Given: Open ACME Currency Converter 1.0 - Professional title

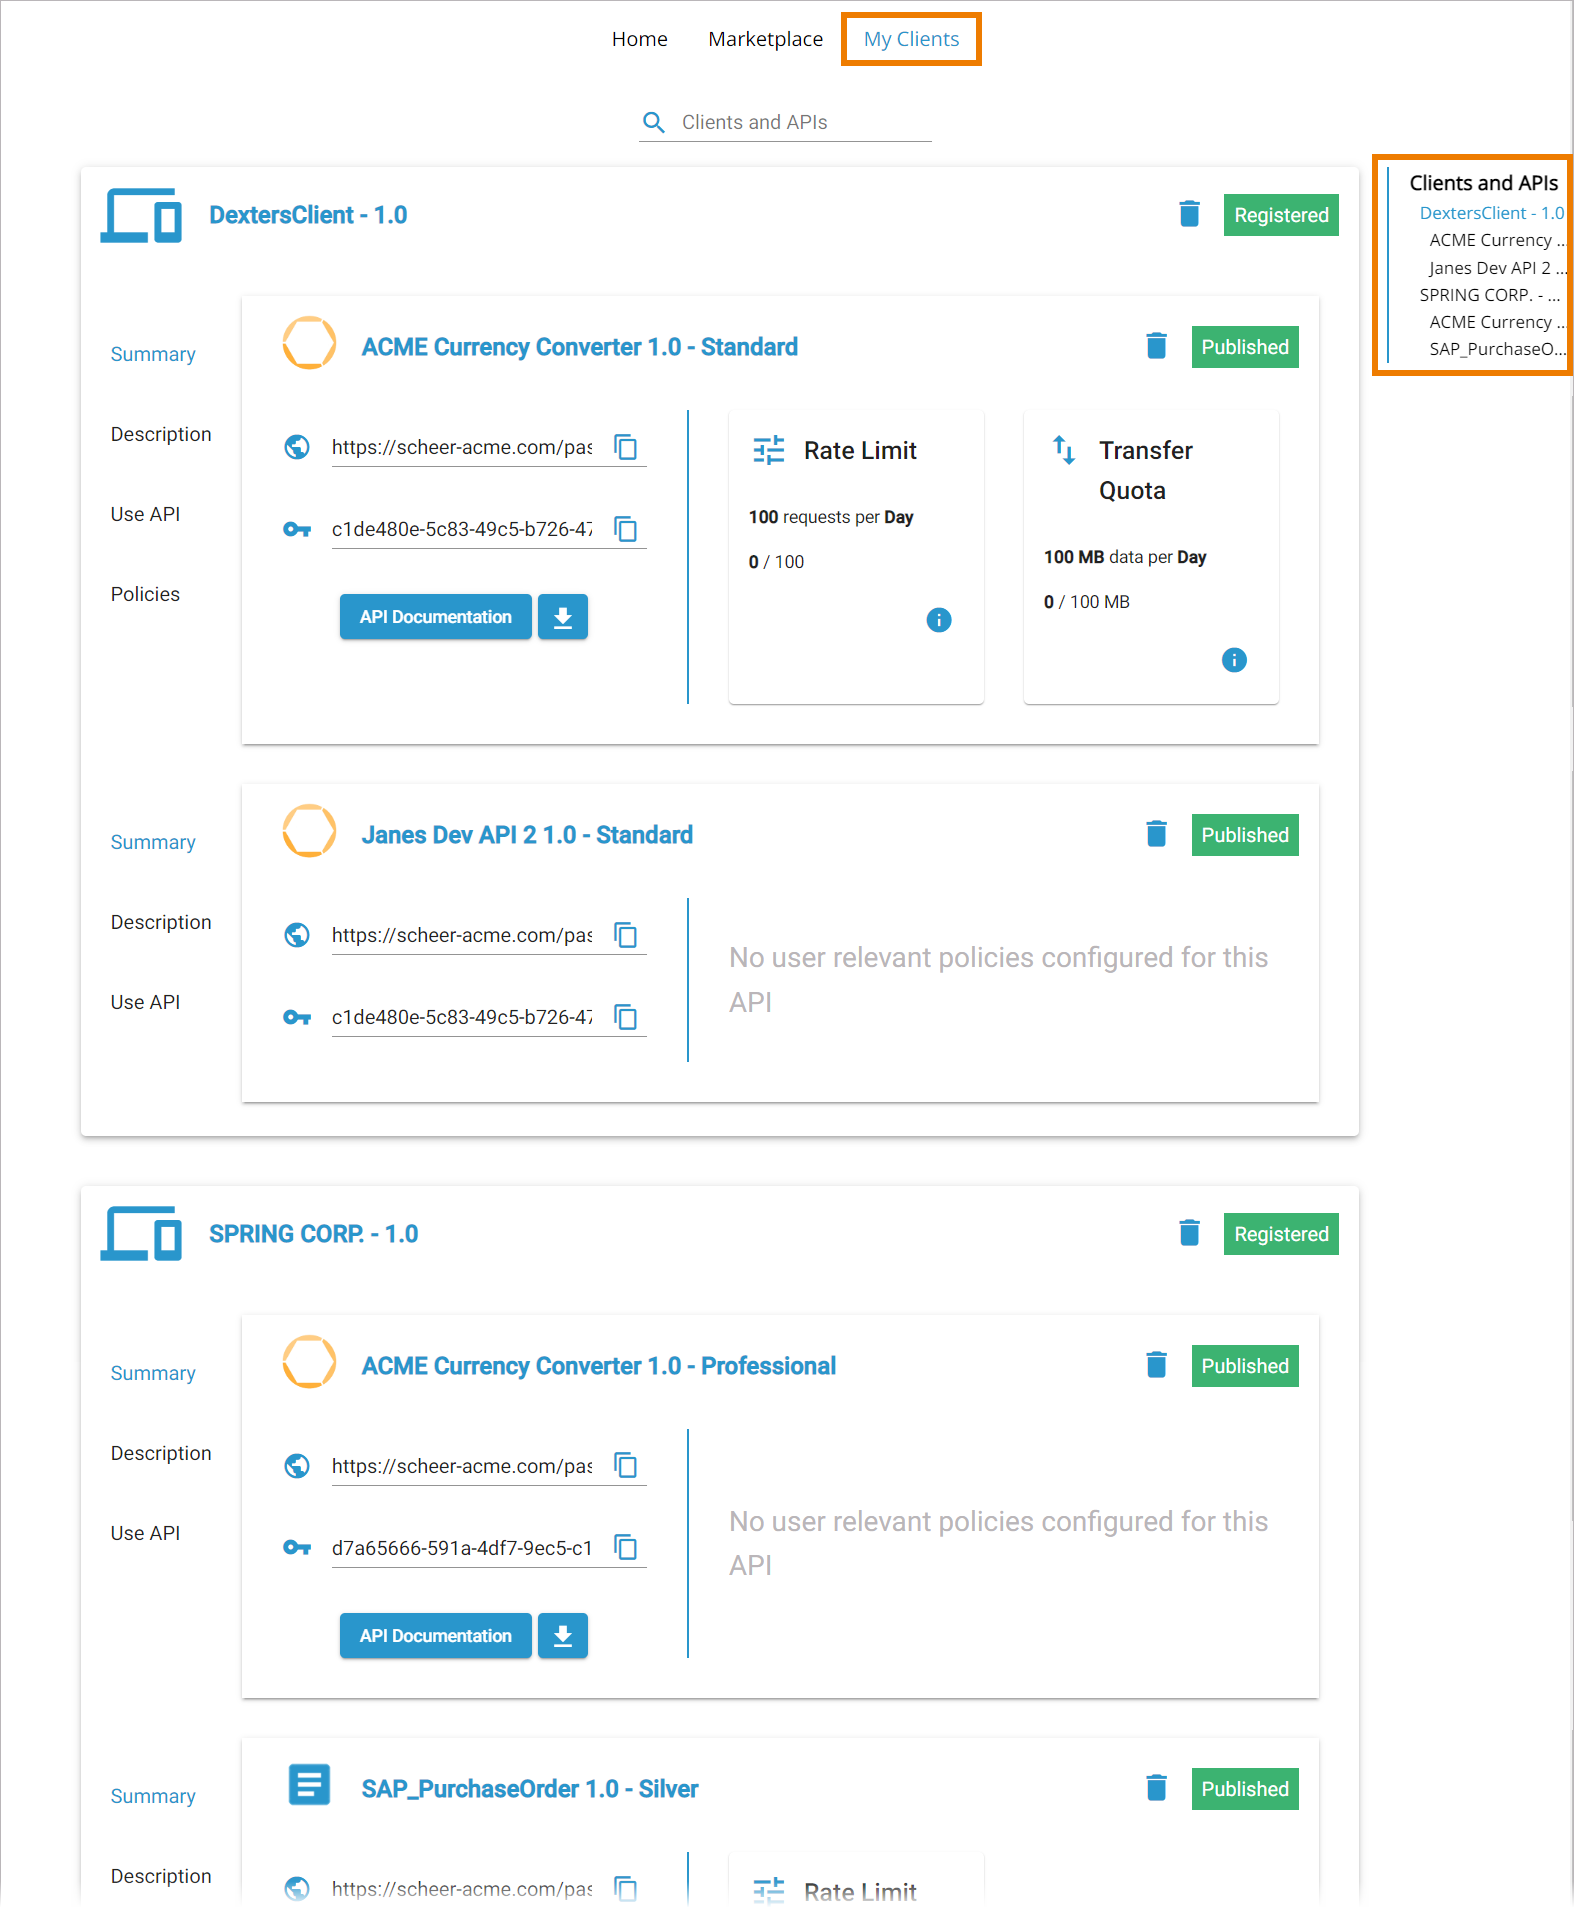Looking at the screenshot, I should (x=599, y=1366).
